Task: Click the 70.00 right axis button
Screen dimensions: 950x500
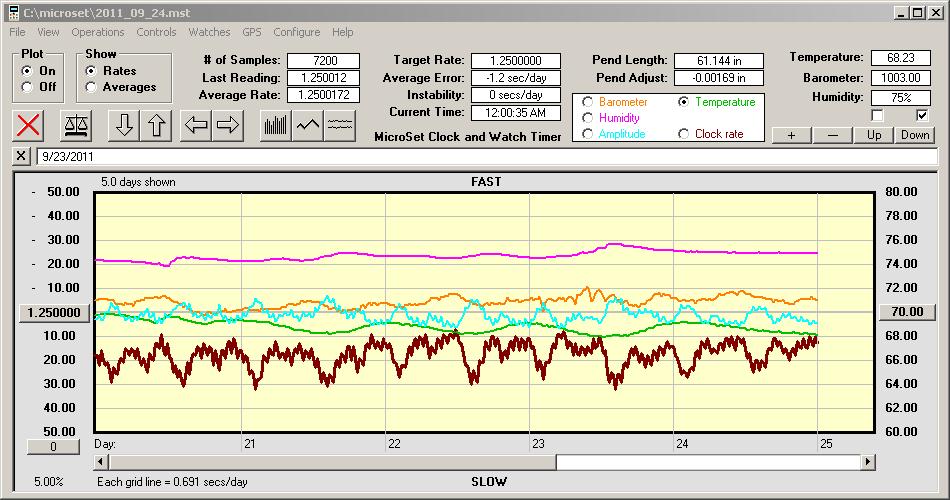Action: point(907,312)
